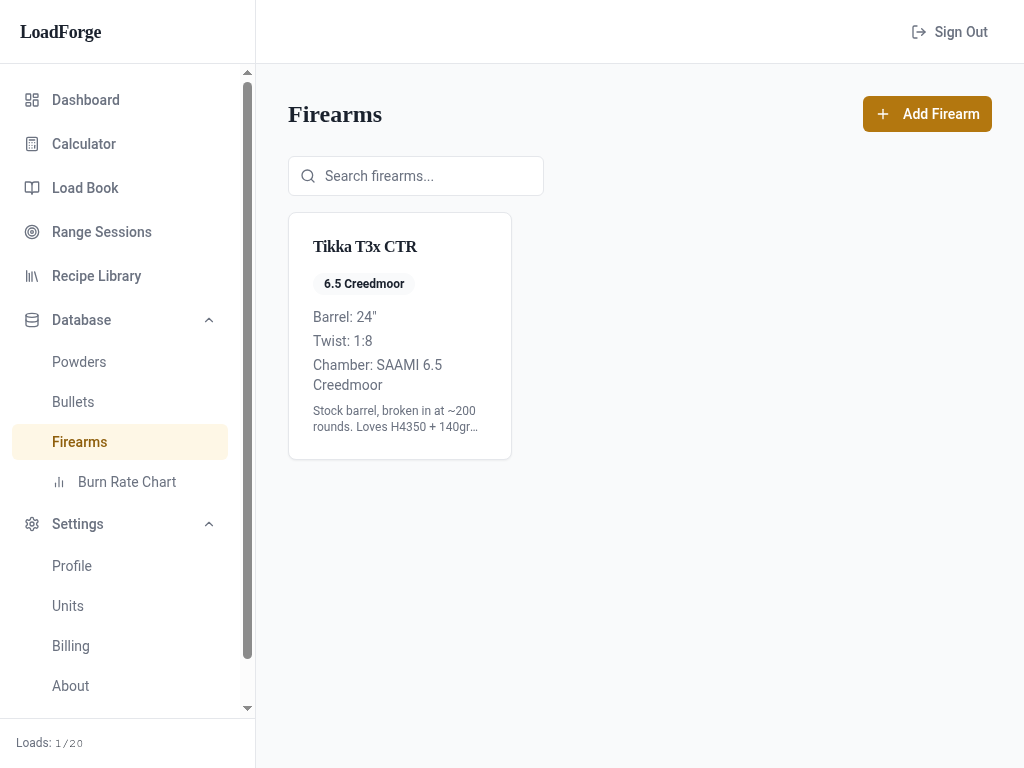Focus the Search firearms input field
Viewport: 1024px width, 768px height.
click(x=416, y=176)
